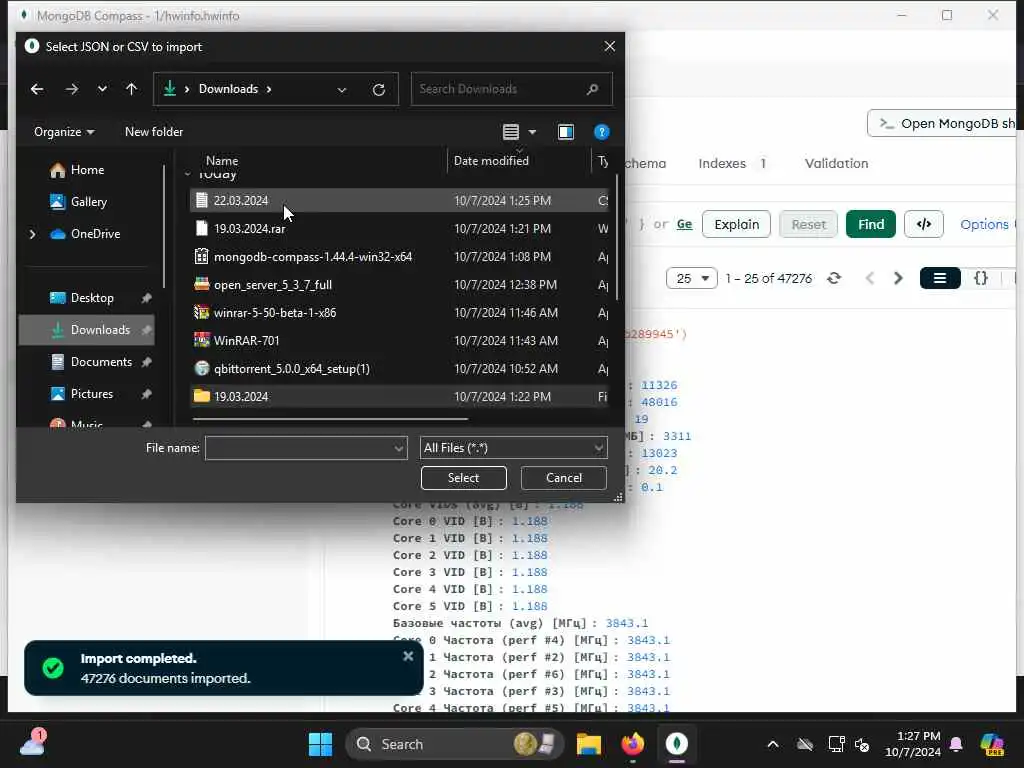
Task: Expand the query Options
Action: click(984, 225)
